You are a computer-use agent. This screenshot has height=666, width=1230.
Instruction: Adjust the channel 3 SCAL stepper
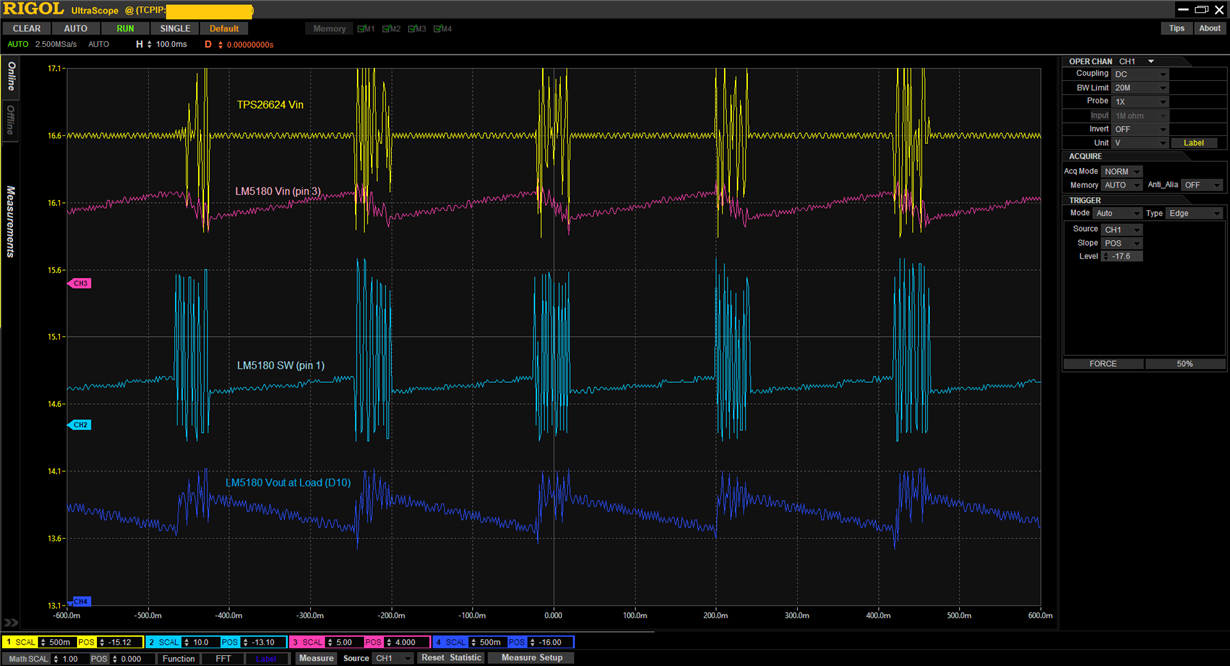[328, 642]
